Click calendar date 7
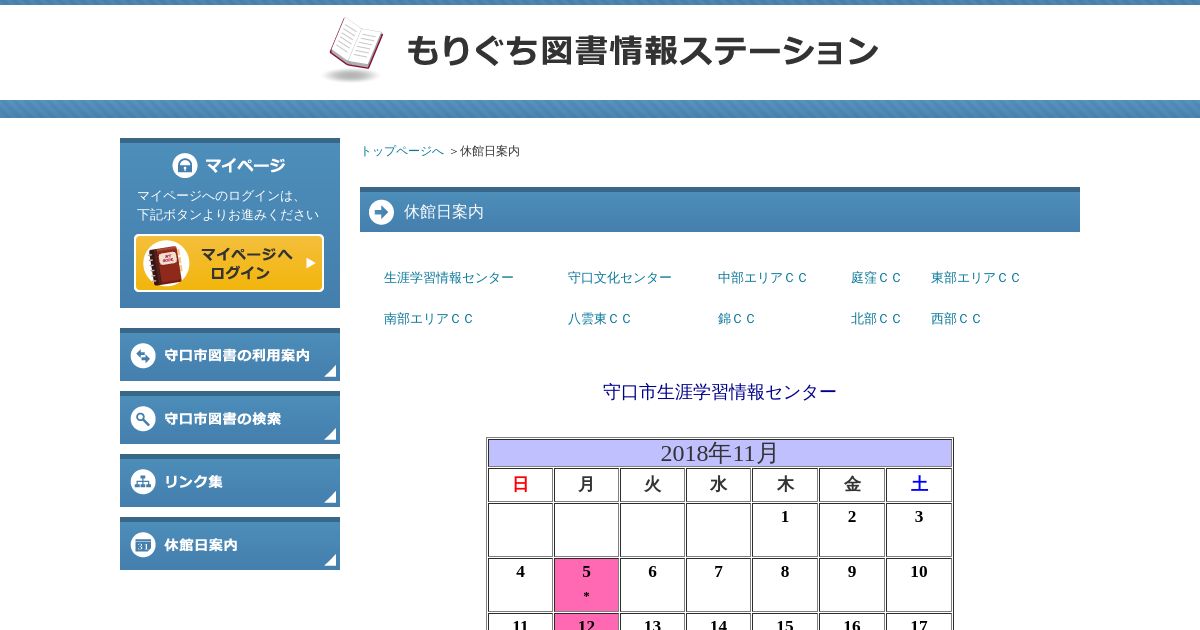Viewport: 1200px width, 630px height. [x=718, y=585]
